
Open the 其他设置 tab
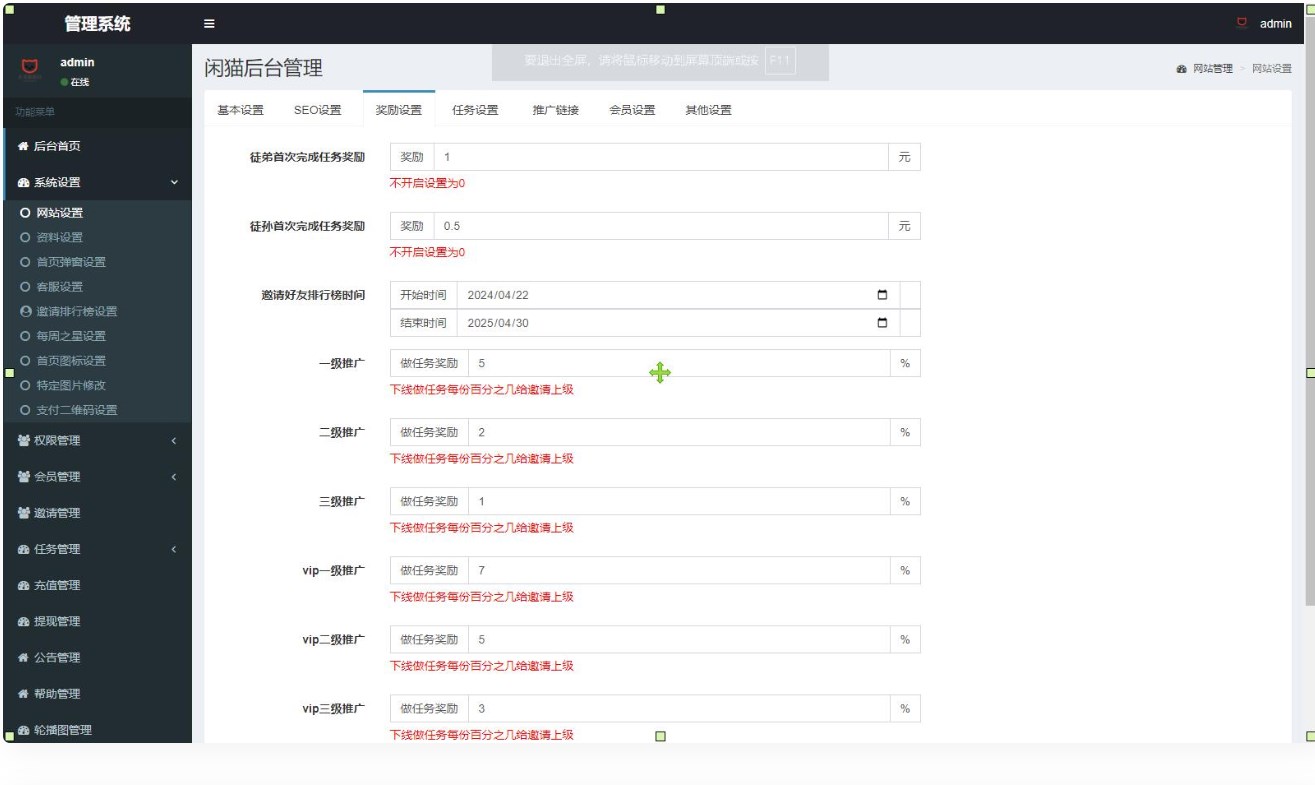click(708, 110)
